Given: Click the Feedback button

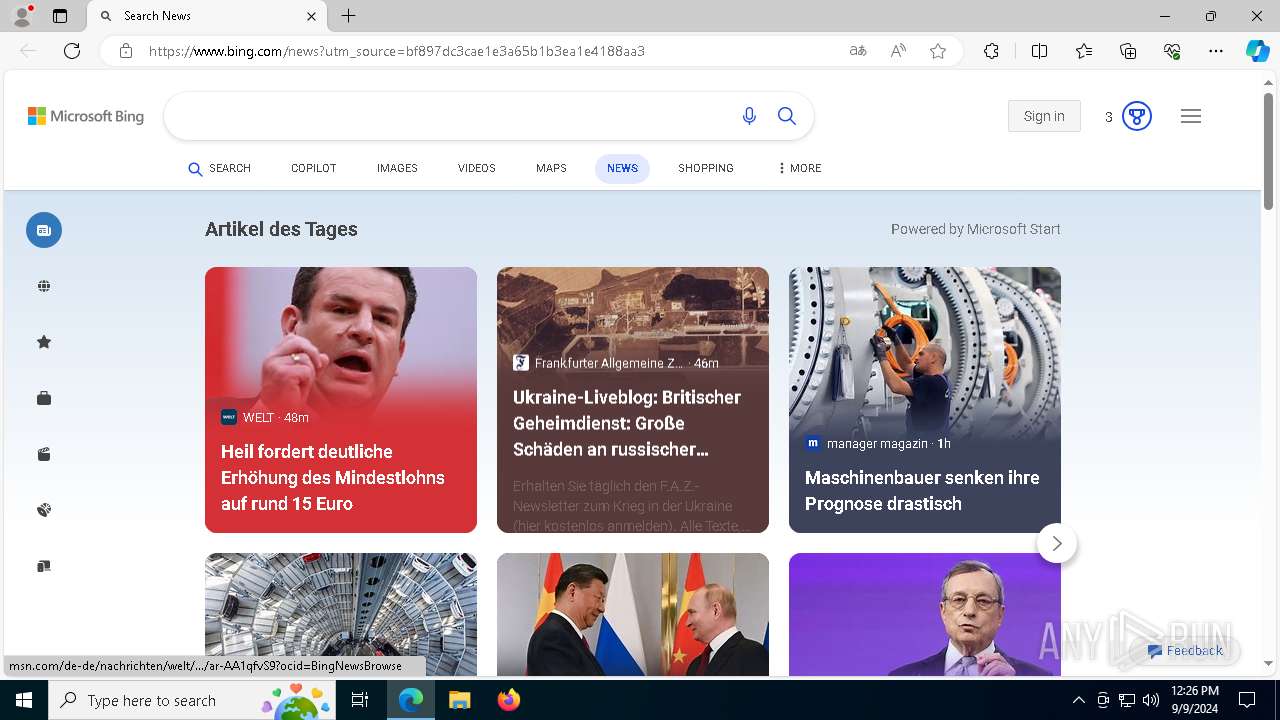Looking at the screenshot, I should [x=1186, y=651].
